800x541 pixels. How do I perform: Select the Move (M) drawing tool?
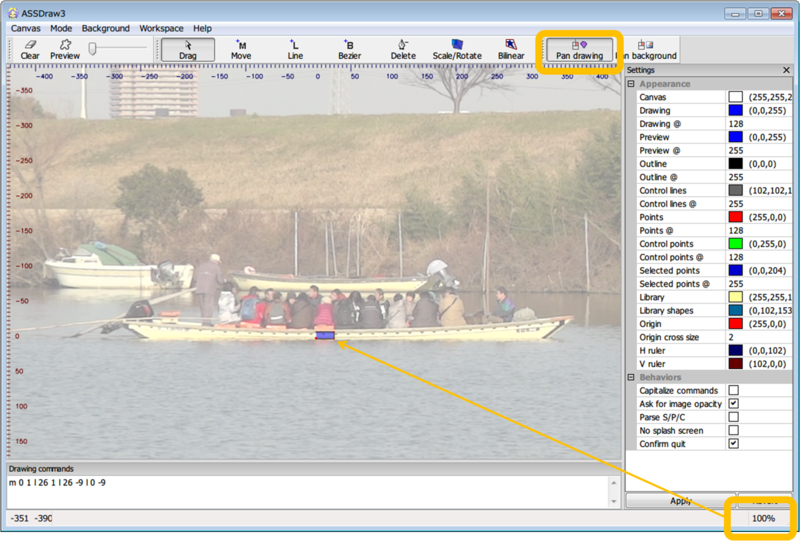pyautogui.click(x=241, y=50)
